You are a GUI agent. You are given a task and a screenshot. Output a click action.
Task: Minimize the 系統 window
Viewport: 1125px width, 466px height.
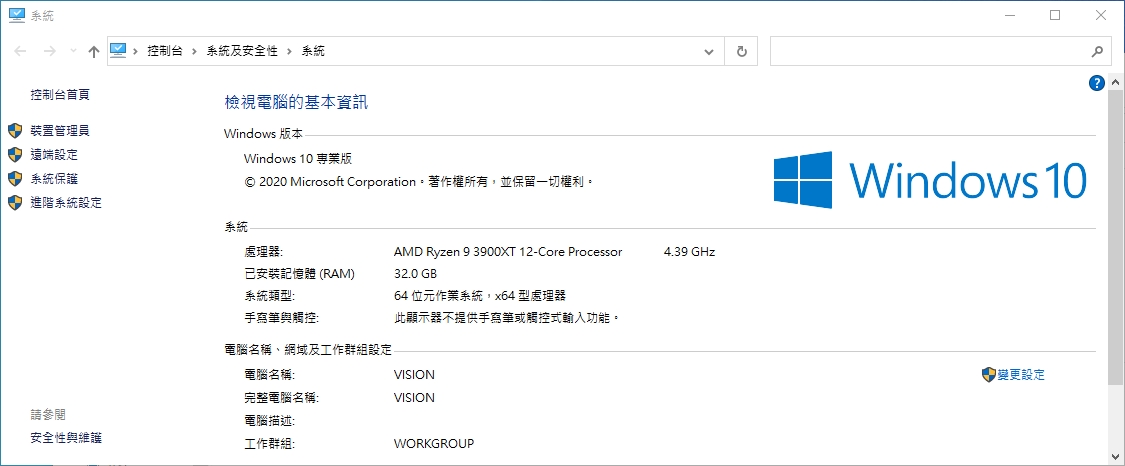click(x=1009, y=15)
